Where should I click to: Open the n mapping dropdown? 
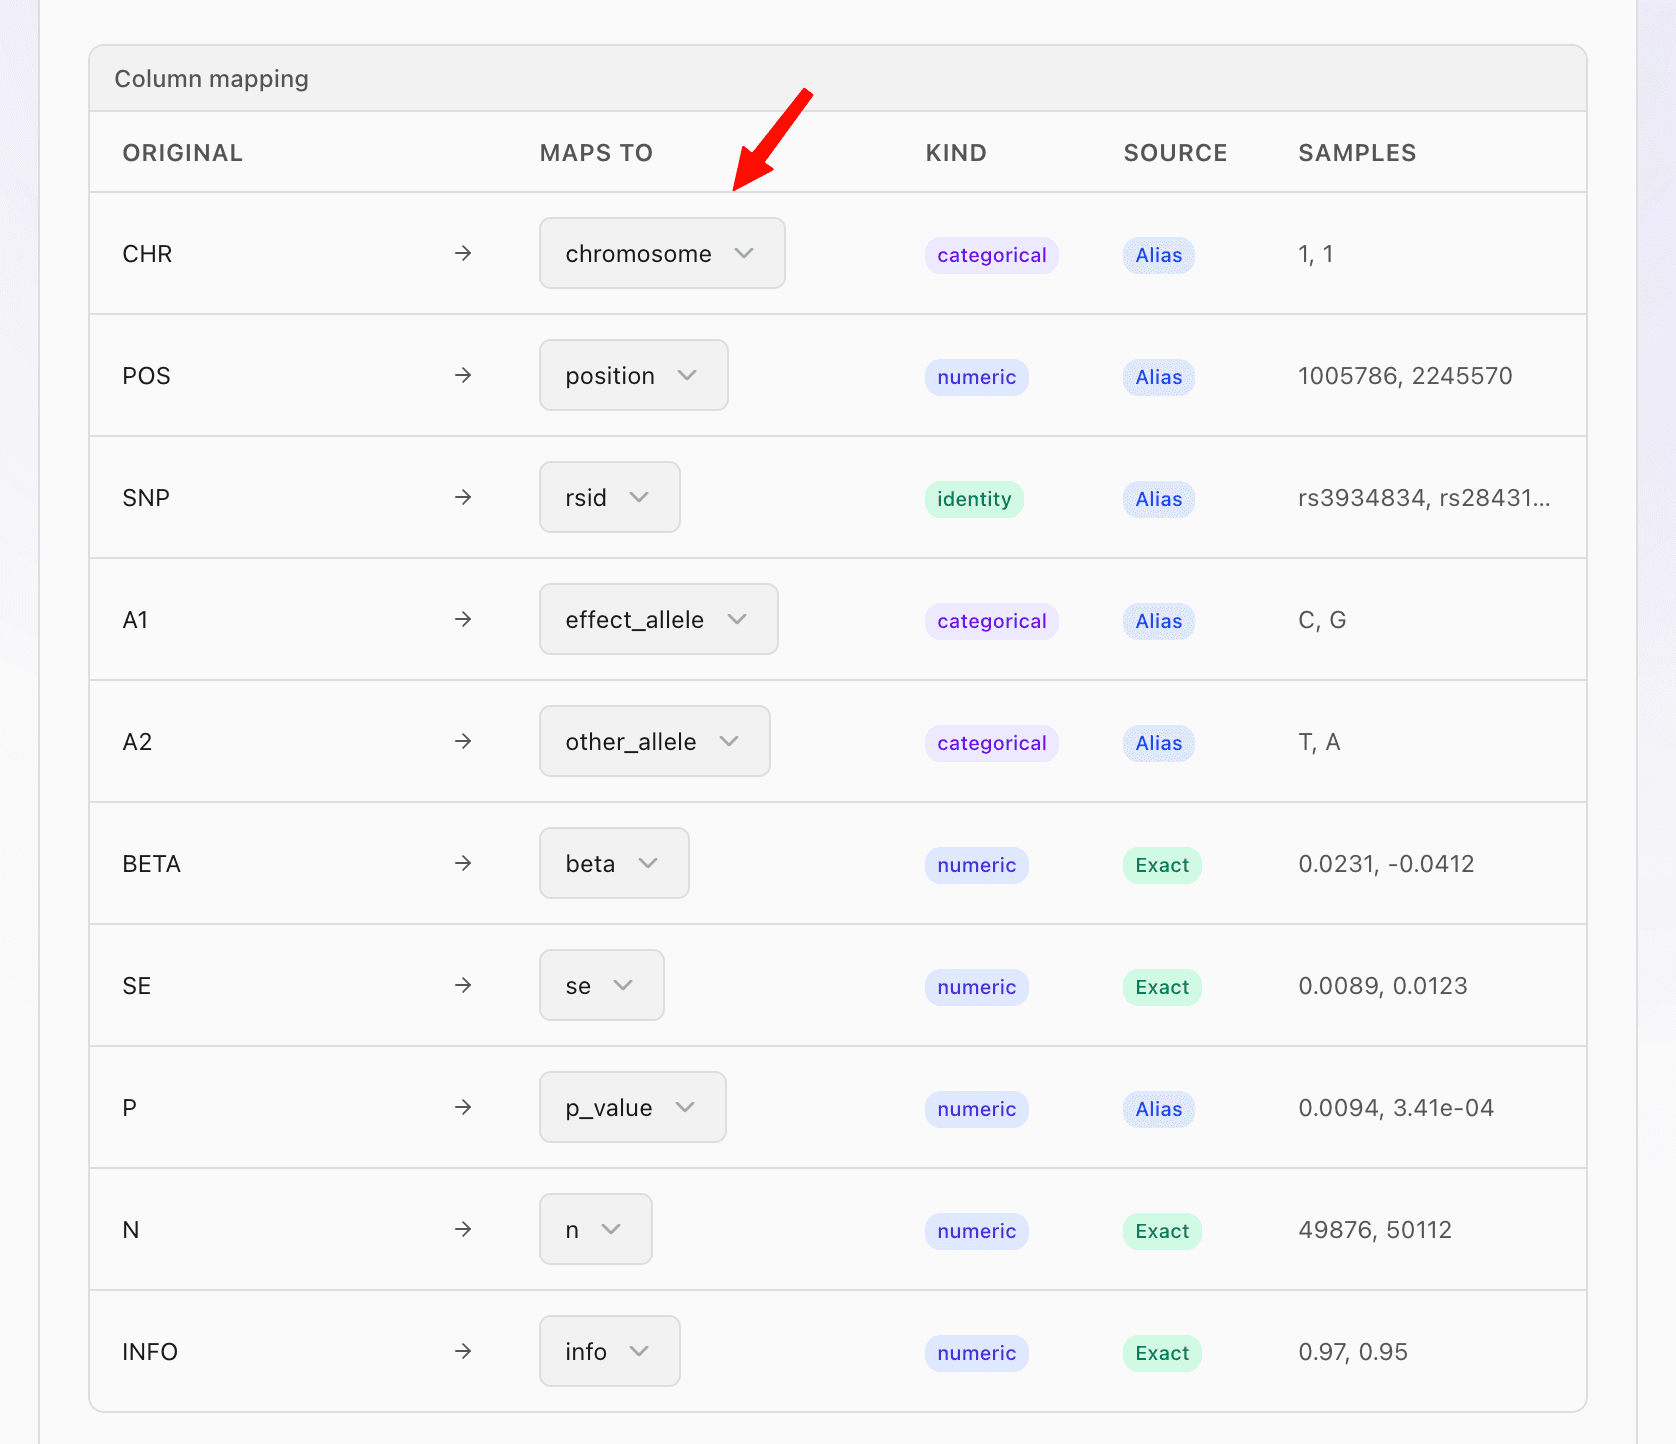point(595,1229)
